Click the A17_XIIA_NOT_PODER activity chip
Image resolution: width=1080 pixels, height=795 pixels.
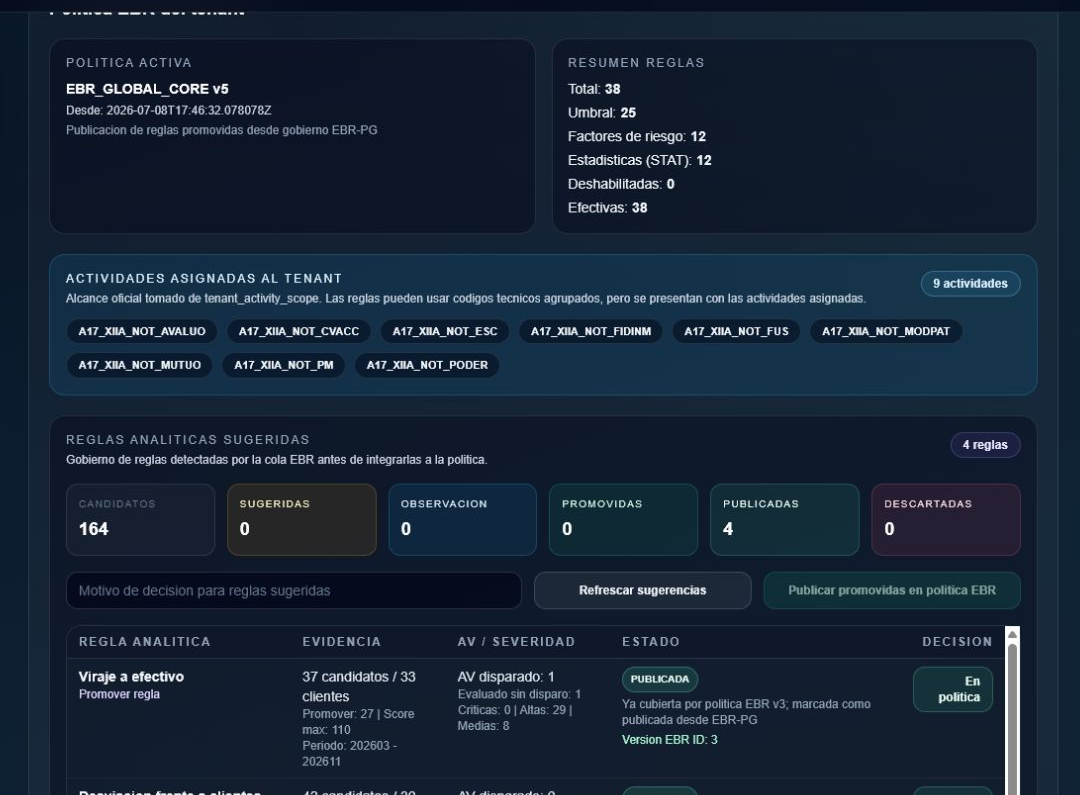coord(427,365)
